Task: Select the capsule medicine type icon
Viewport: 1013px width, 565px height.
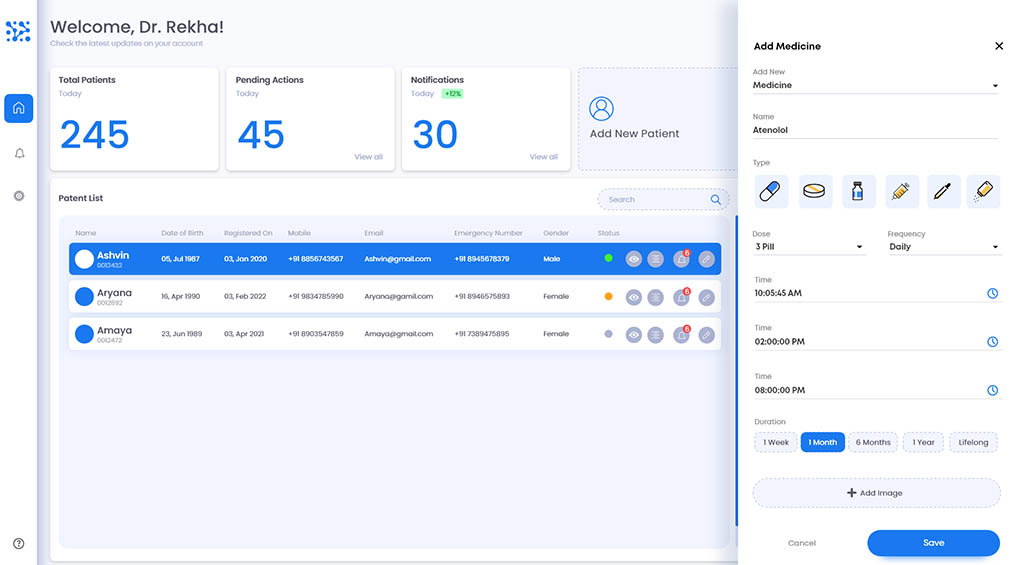Action: [771, 191]
